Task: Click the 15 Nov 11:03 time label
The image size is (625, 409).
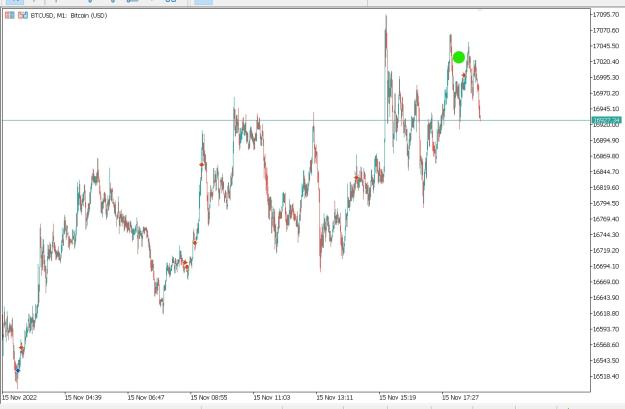Action: point(272,397)
